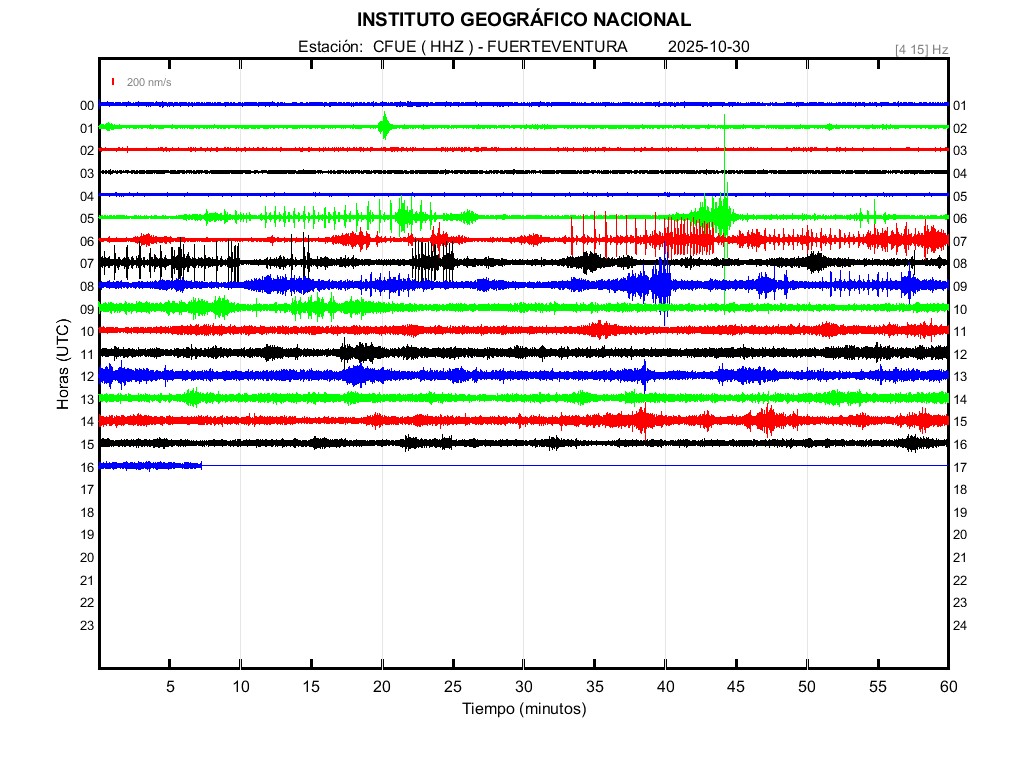Click where the blue hour 16 signal ends
The height and width of the screenshot is (768, 1024).
point(202,465)
